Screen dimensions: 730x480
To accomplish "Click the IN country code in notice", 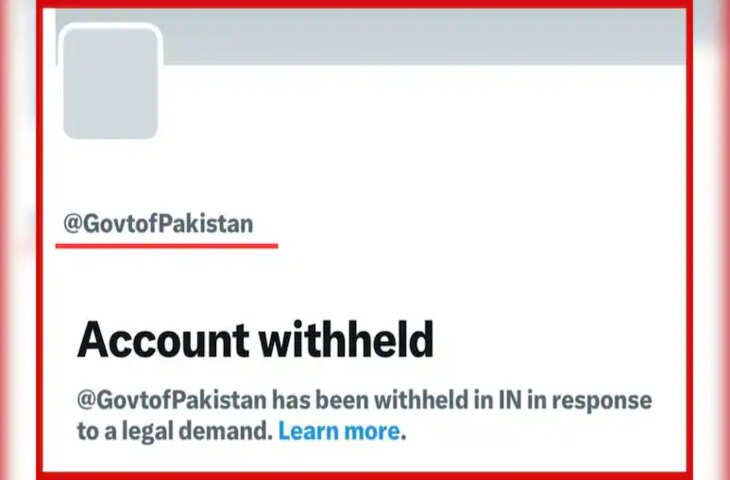I will [x=510, y=400].
